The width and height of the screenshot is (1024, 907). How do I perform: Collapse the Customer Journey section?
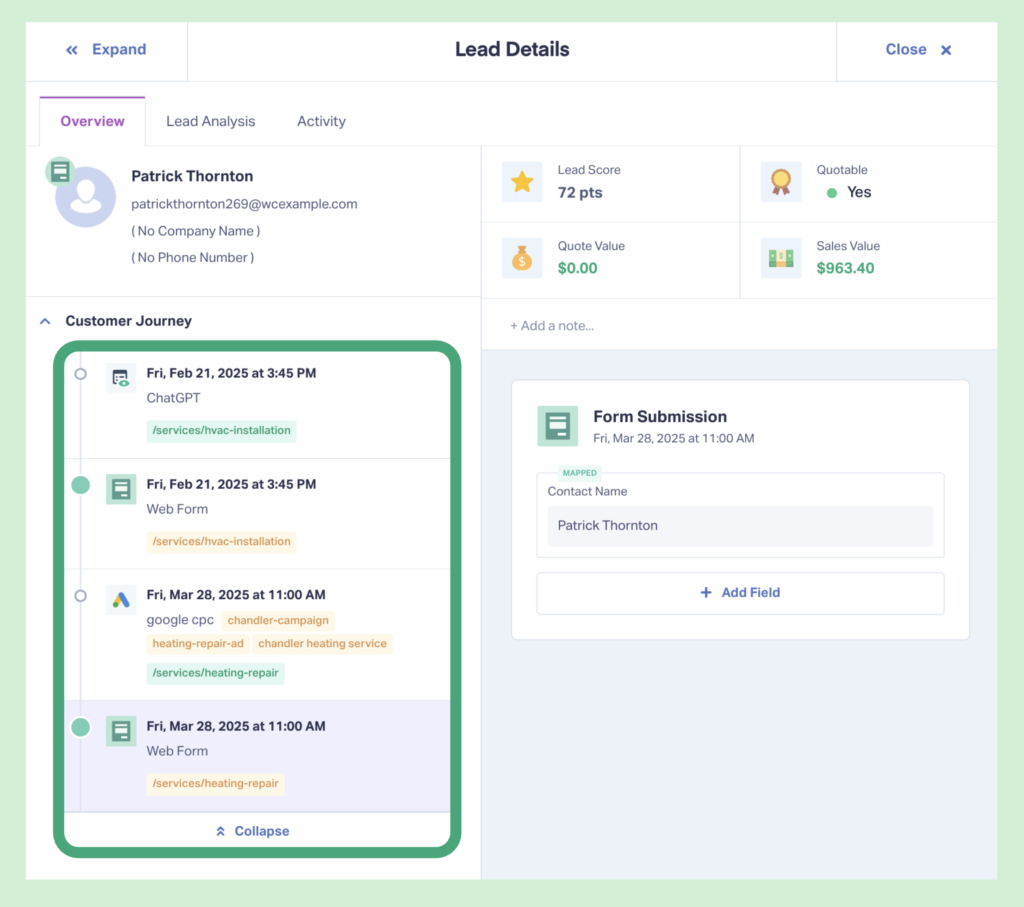click(x=45, y=320)
